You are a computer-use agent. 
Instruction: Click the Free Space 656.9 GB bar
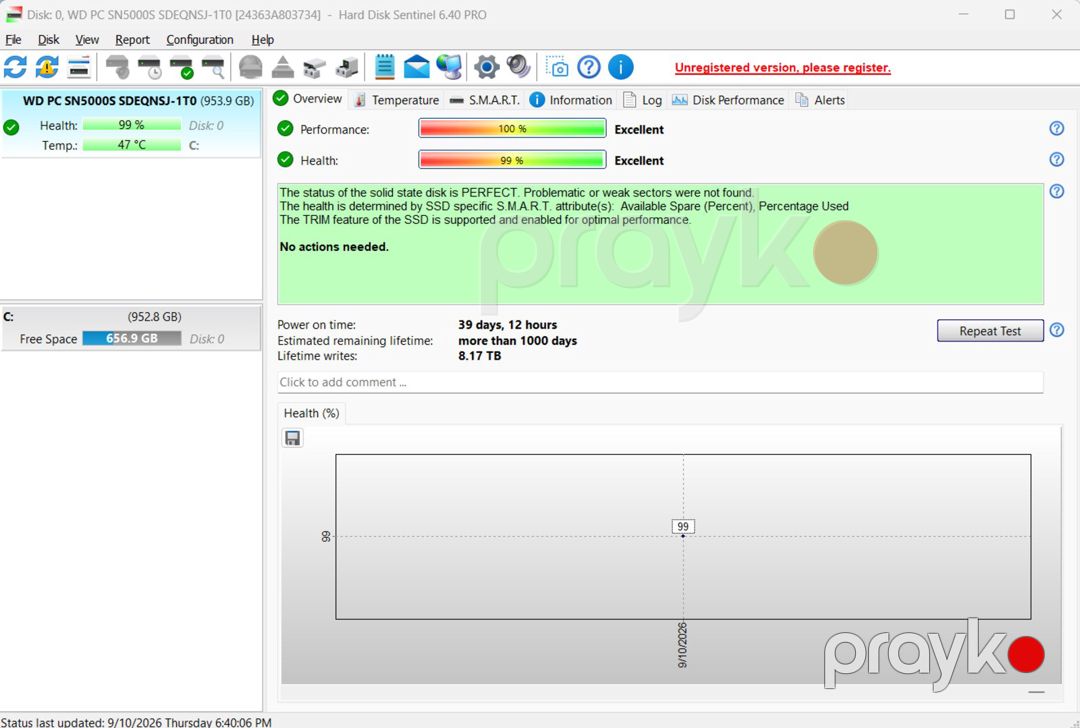[x=132, y=338]
